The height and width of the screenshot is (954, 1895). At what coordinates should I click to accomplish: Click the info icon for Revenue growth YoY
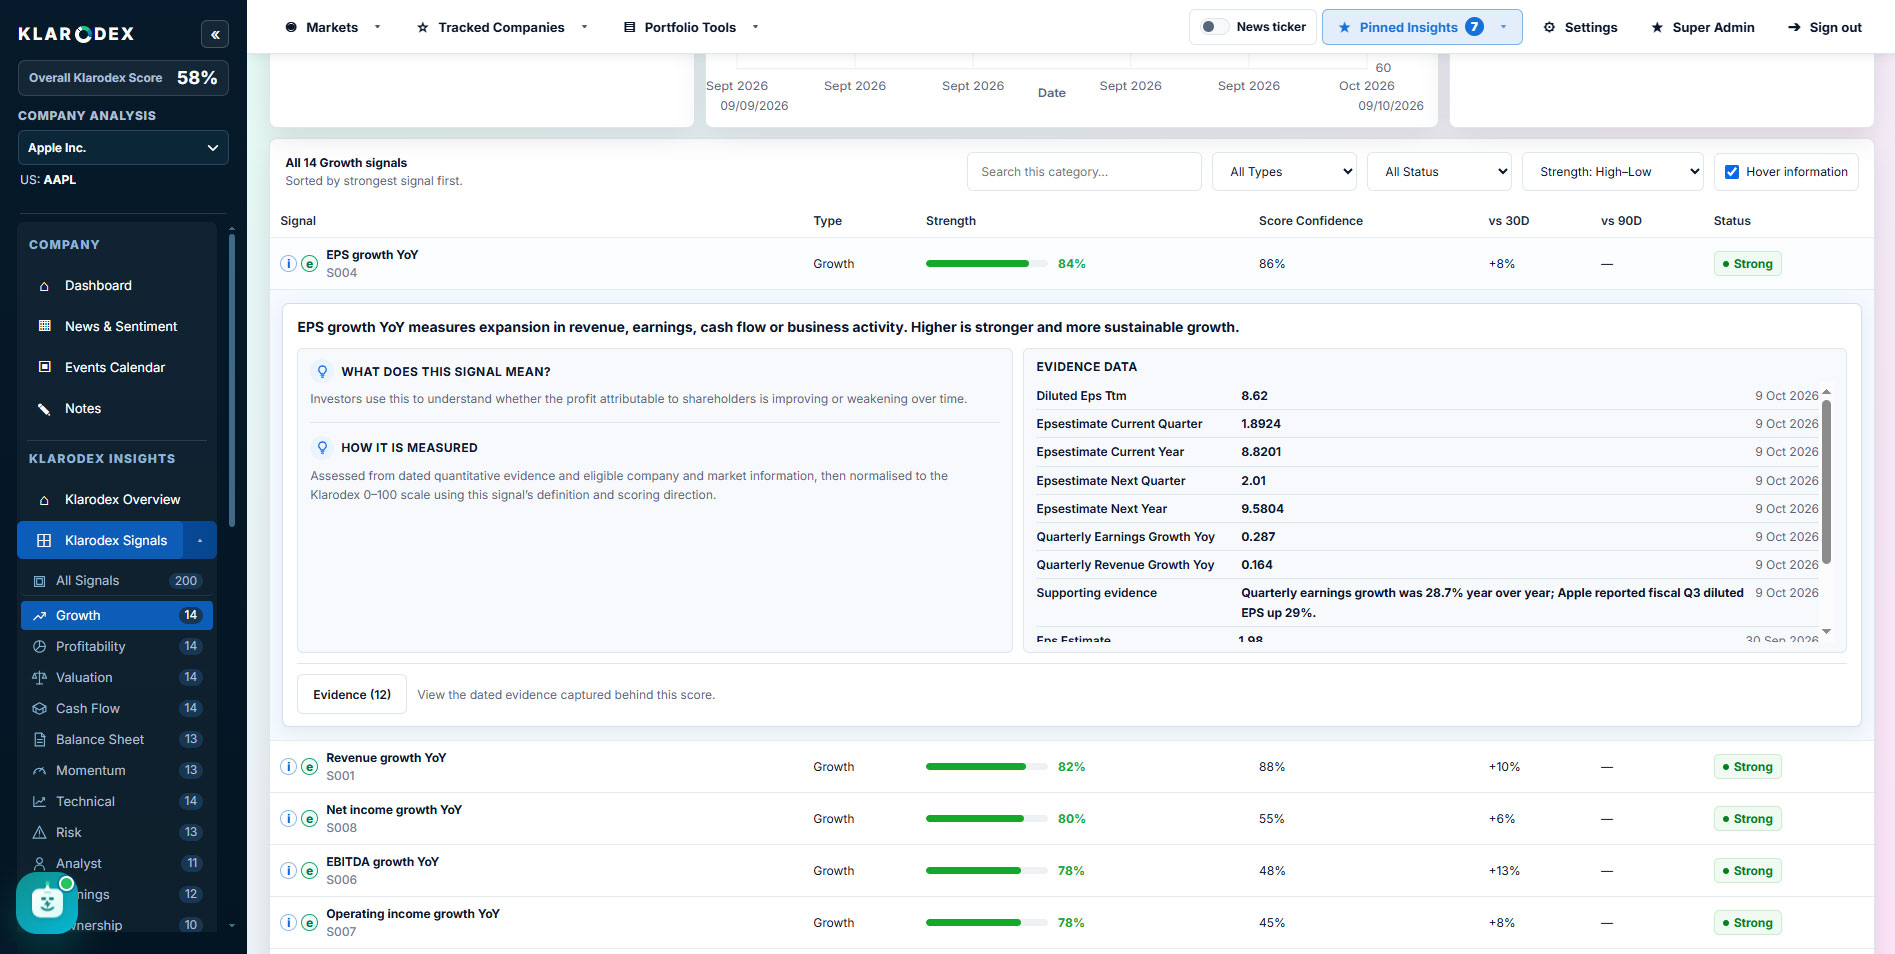pos(288,767)
